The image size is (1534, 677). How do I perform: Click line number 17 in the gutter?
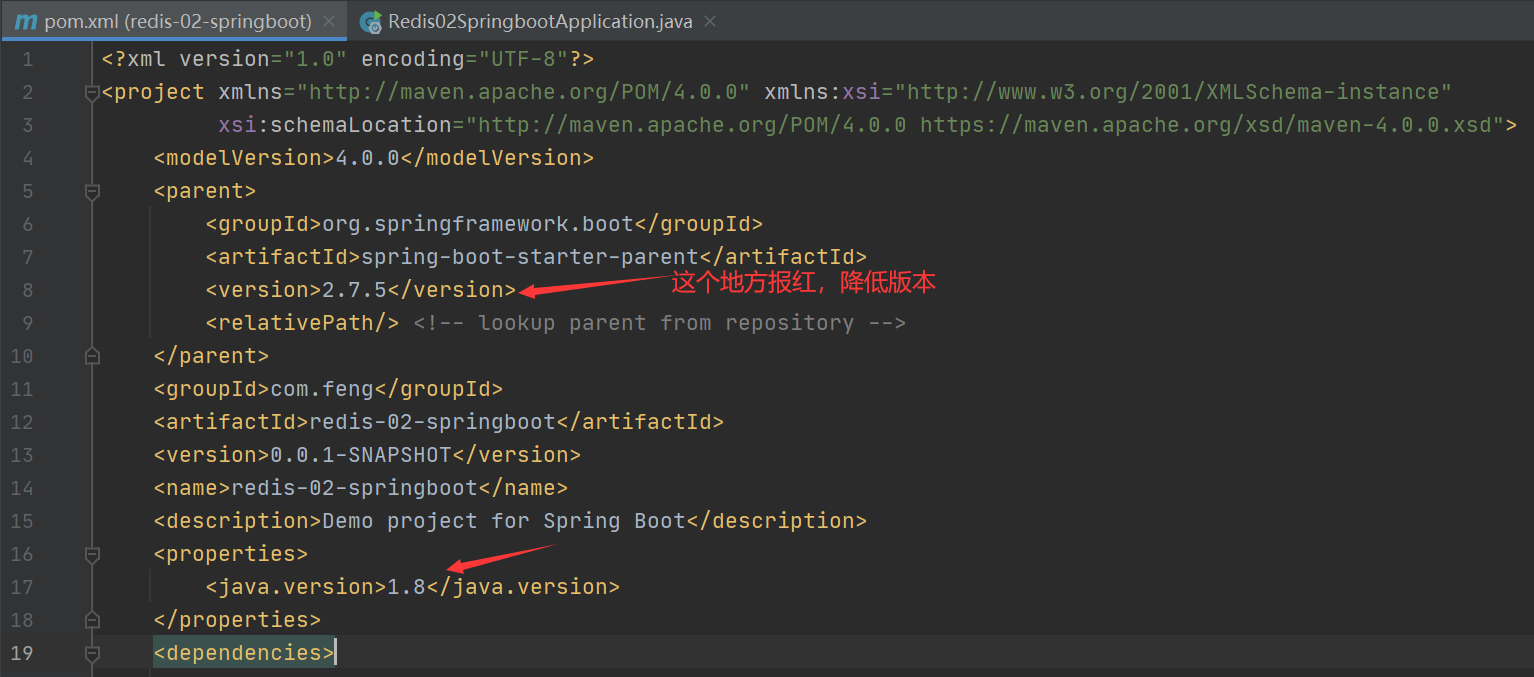[21, 587]
